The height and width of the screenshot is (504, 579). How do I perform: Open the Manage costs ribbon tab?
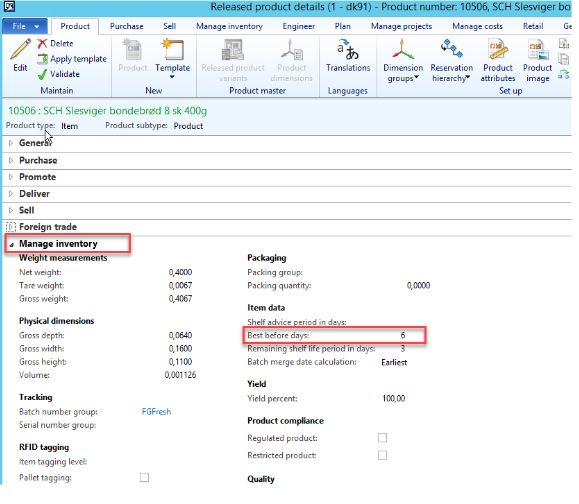point(477,26)
